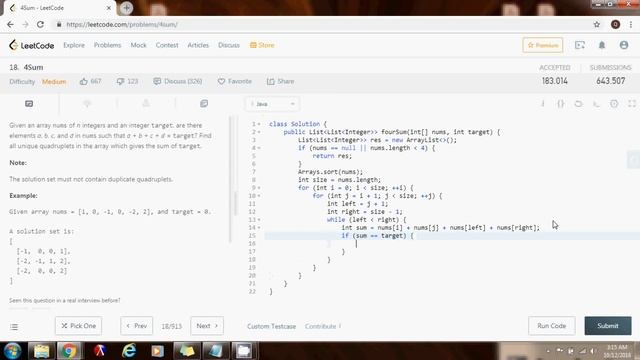Select the 4Sum - LeetCode browser tab

[x=60, y=8]
